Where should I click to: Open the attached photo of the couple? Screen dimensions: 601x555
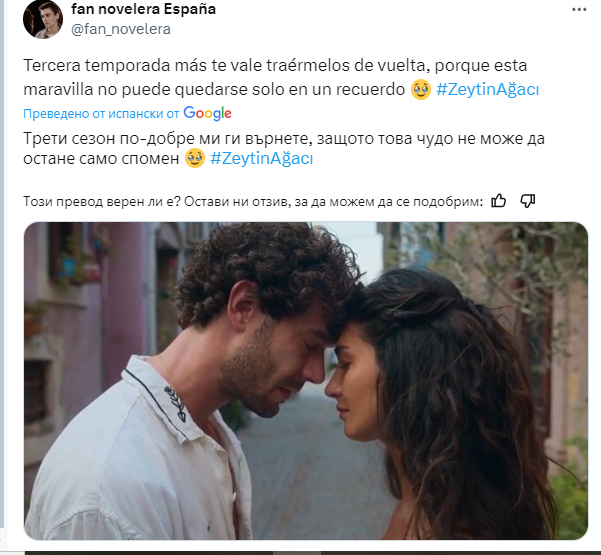[x=306, y=381]
